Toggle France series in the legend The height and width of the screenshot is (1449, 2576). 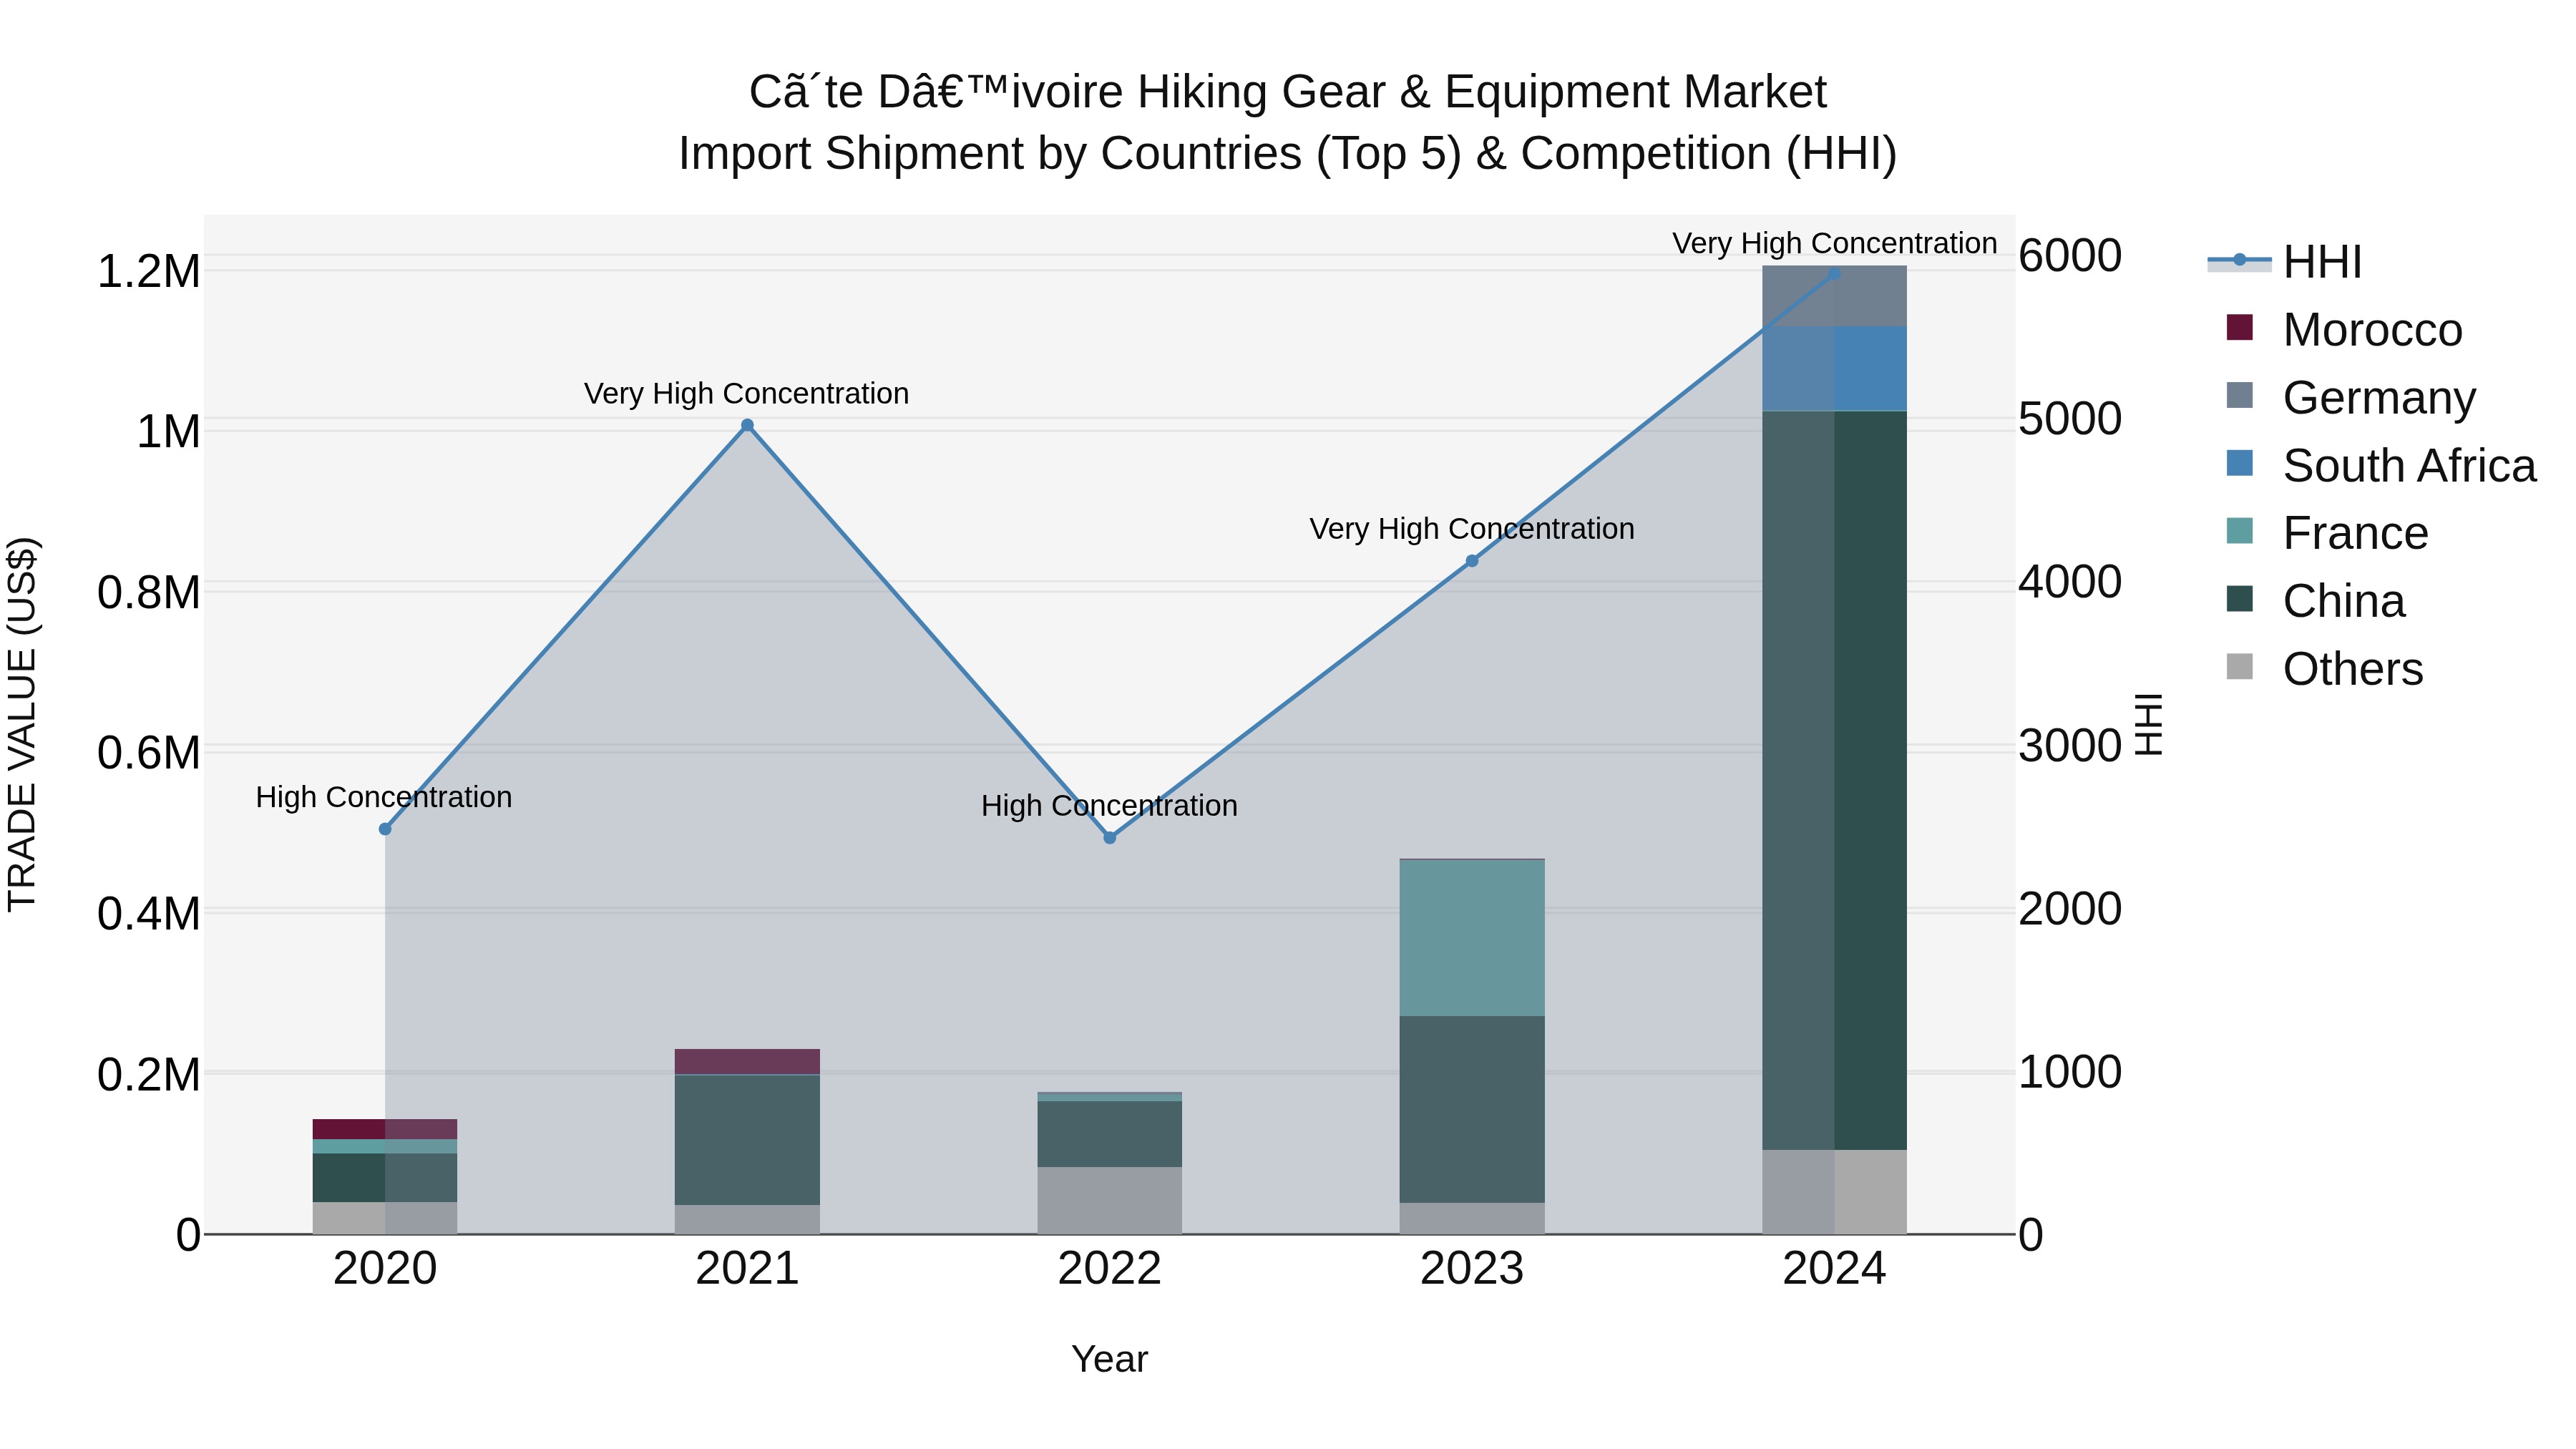tap(2327, 533)
